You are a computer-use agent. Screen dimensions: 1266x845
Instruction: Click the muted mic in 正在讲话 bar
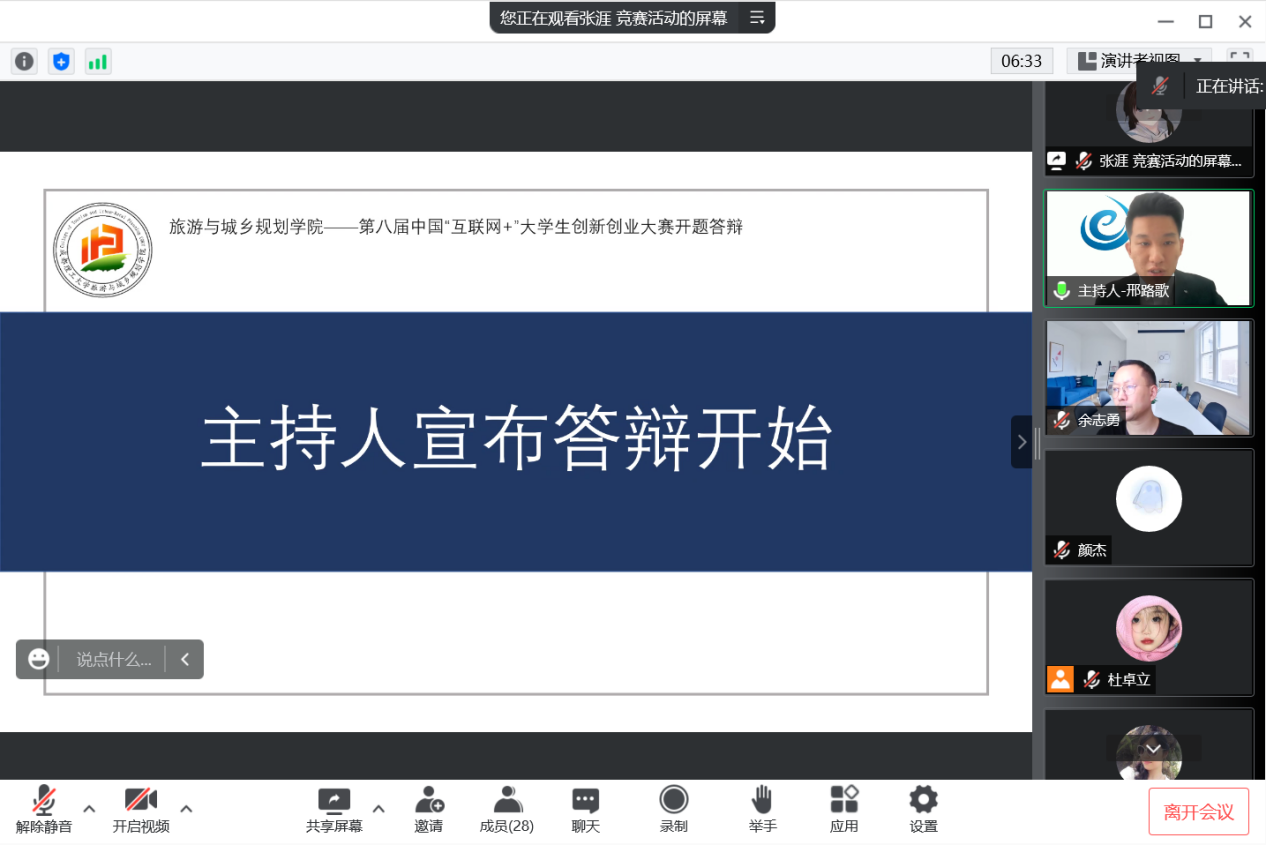[x=1160, y=86]
